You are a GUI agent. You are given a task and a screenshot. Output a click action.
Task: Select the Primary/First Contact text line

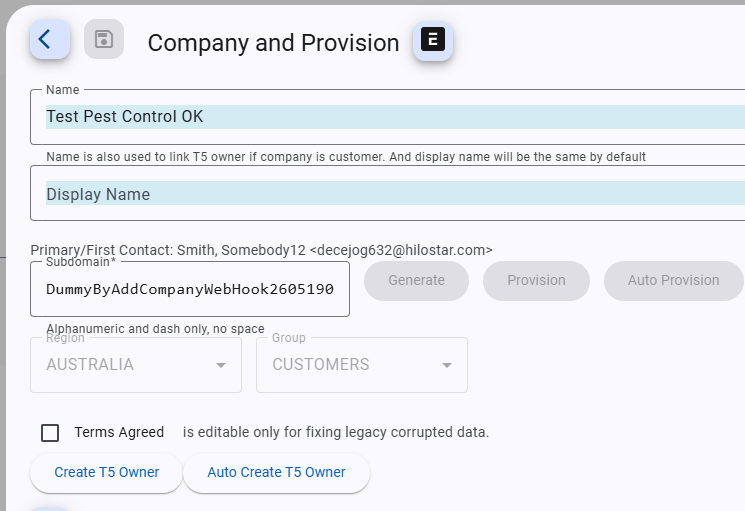click(261, 250)
